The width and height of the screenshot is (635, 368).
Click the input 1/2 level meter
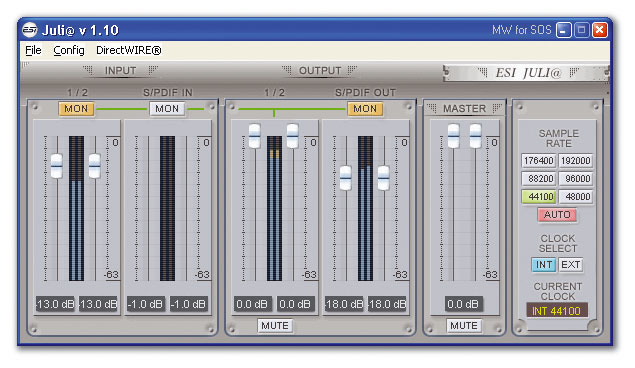tap(76, 208)
